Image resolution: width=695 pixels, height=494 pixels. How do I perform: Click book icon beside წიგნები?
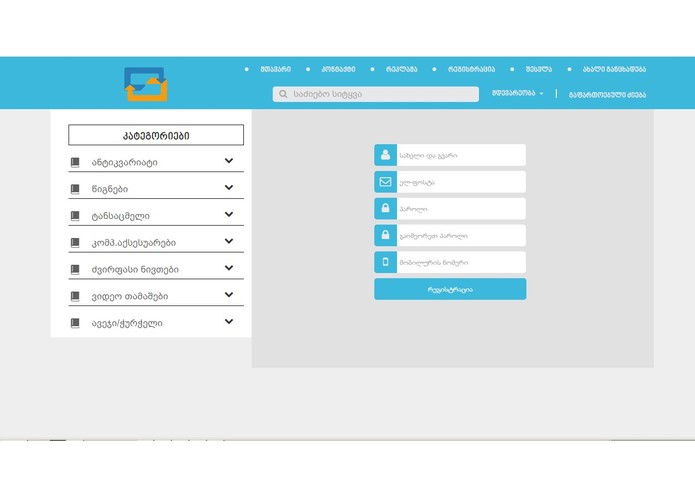(x=75, y=189)
